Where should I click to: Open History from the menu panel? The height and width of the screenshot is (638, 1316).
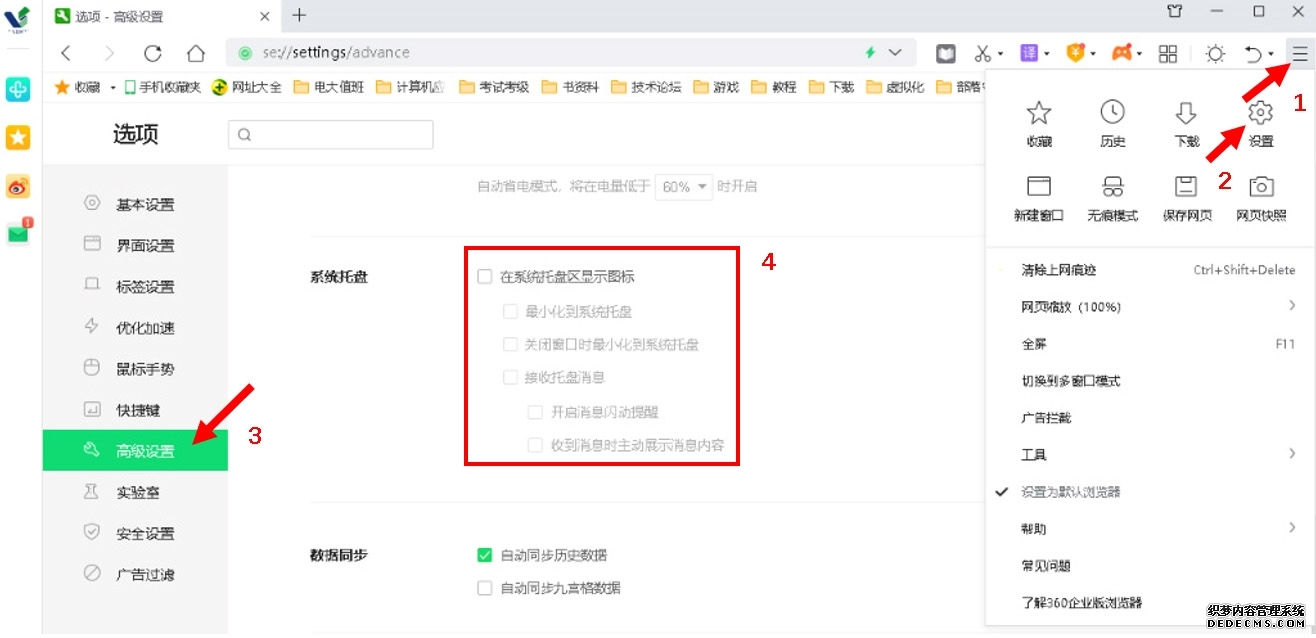coord(1112,113)
